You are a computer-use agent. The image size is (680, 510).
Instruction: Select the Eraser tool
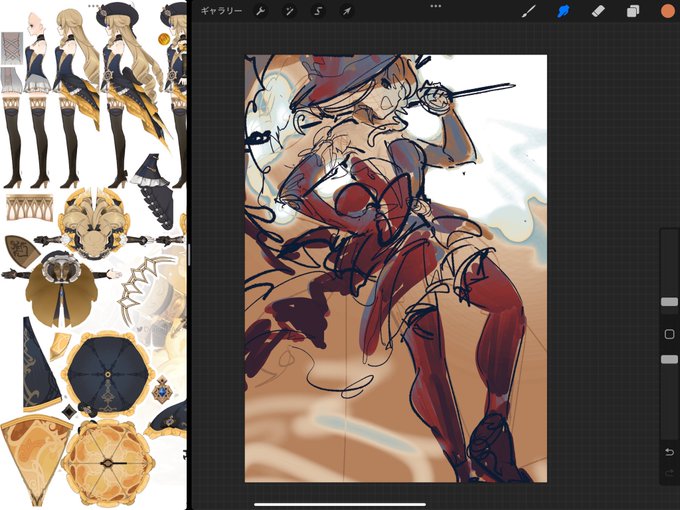pyautogui.click(x=598, y=11)
